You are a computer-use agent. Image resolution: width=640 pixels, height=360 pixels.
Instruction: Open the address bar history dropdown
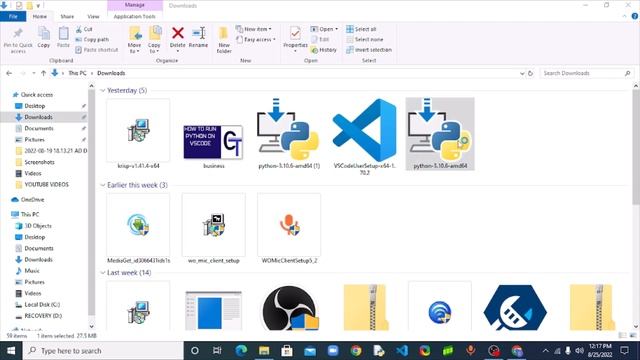522,73
